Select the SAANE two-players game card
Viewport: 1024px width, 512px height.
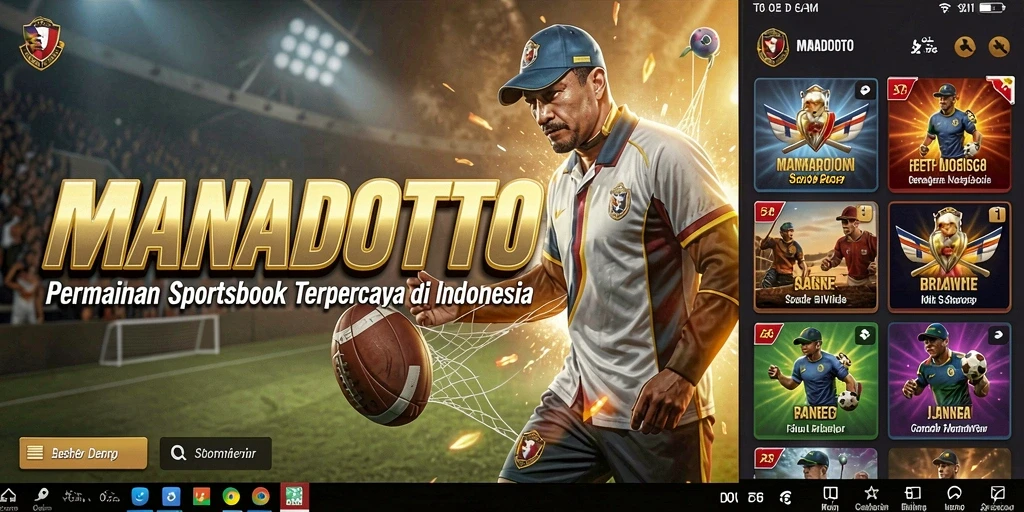tap(816, 257)
